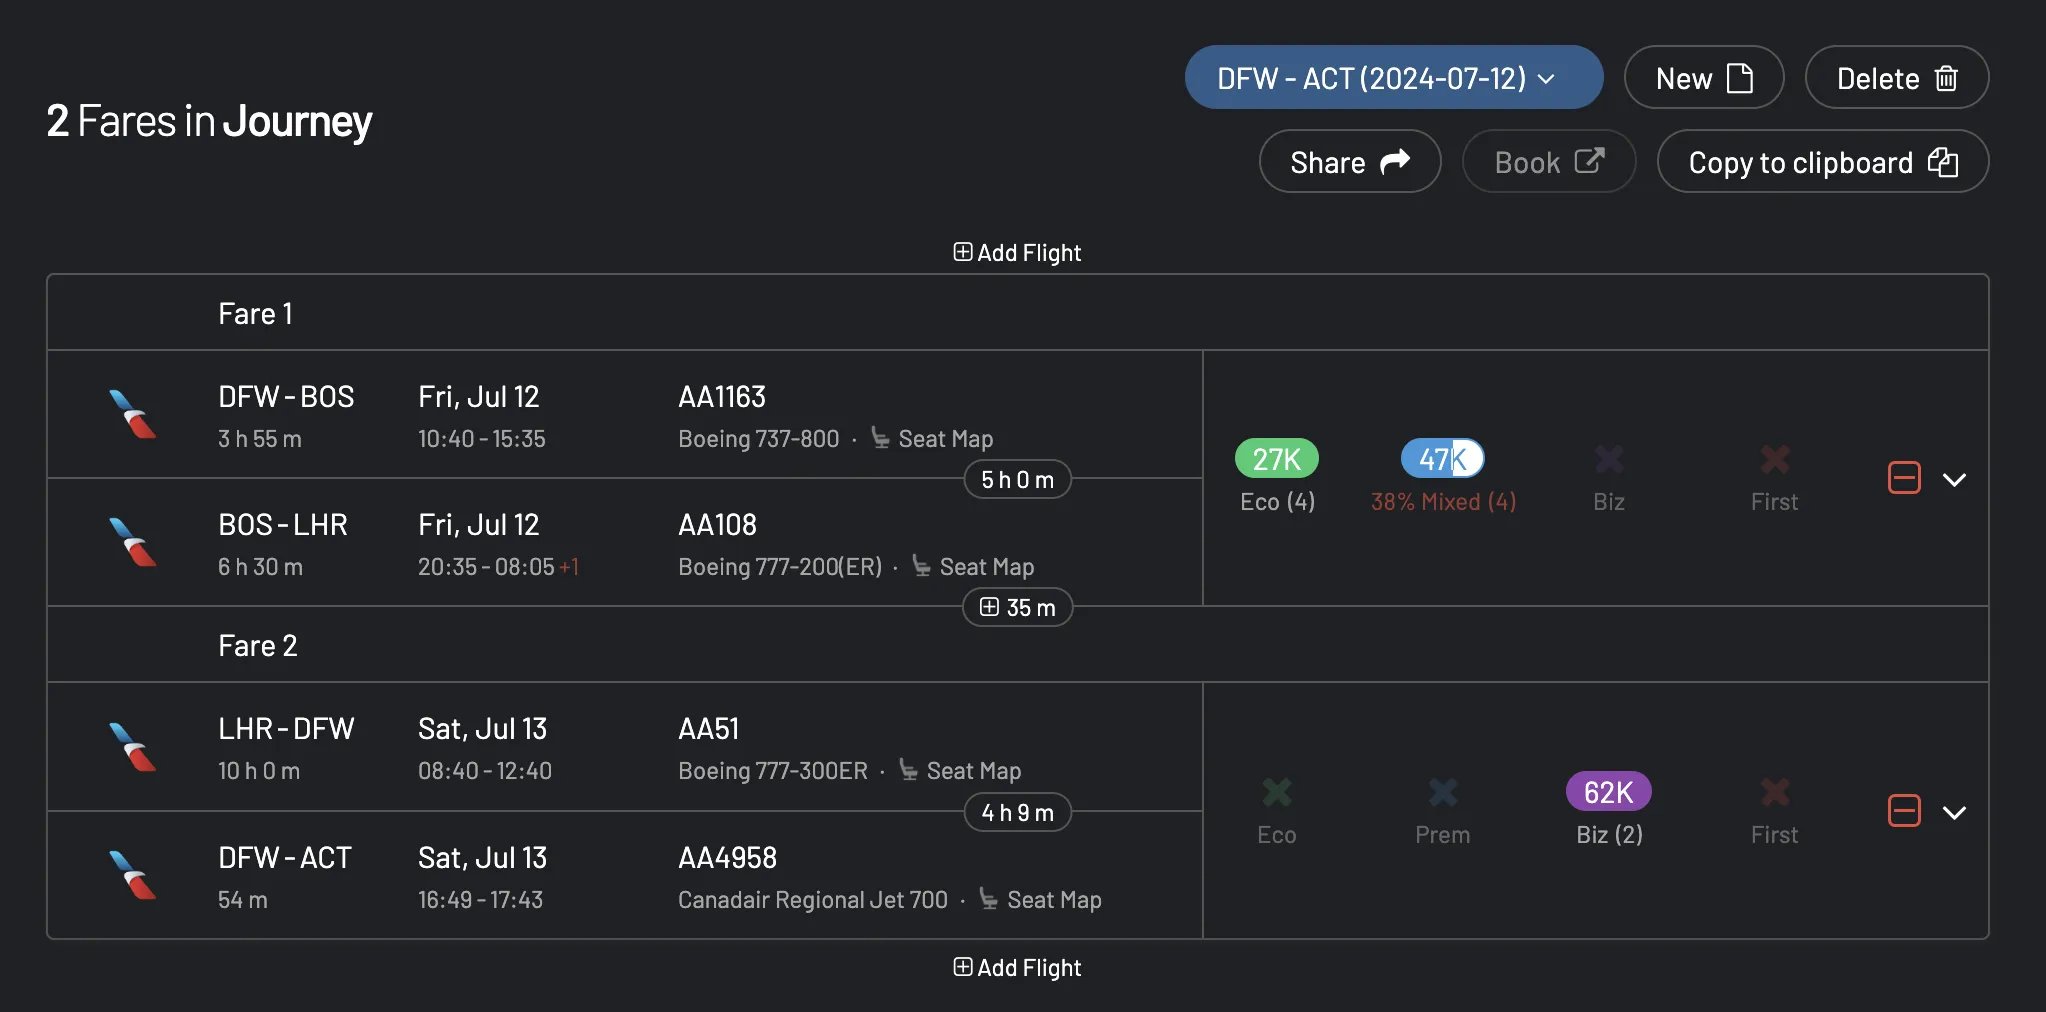
Task: Click unavailable Biz X icon in Fare 1
Action: 1609,460
